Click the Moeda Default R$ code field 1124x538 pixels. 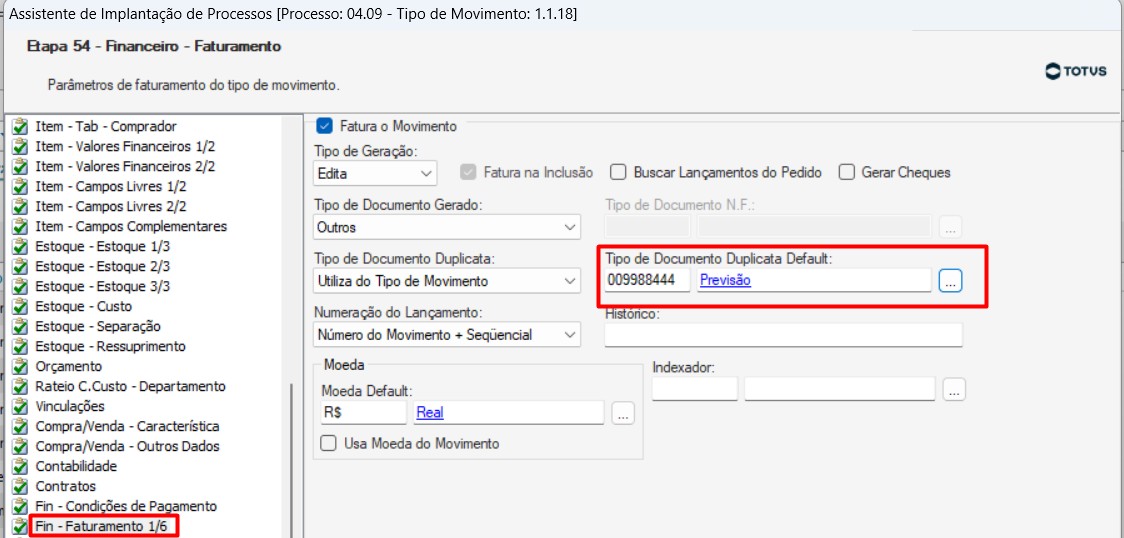click(x=363, y=413)
